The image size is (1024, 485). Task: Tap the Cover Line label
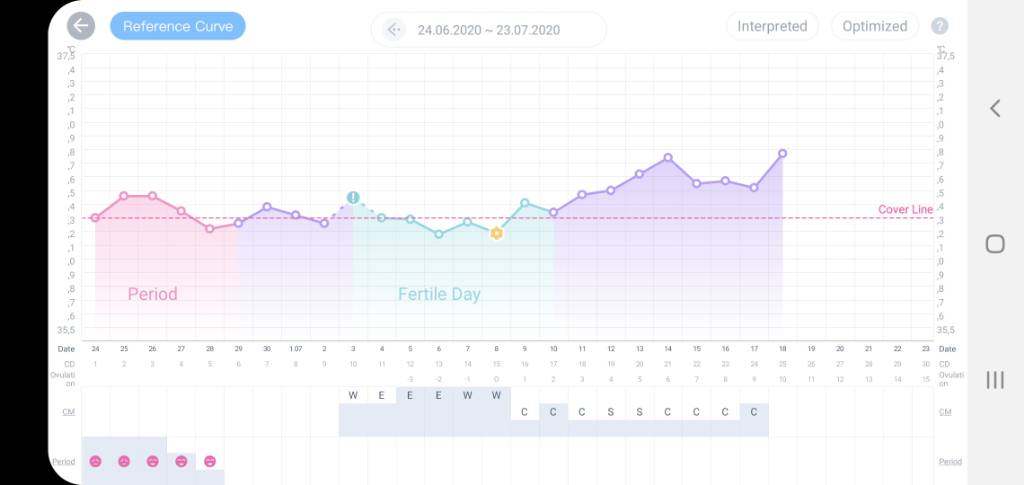(905, 210)
